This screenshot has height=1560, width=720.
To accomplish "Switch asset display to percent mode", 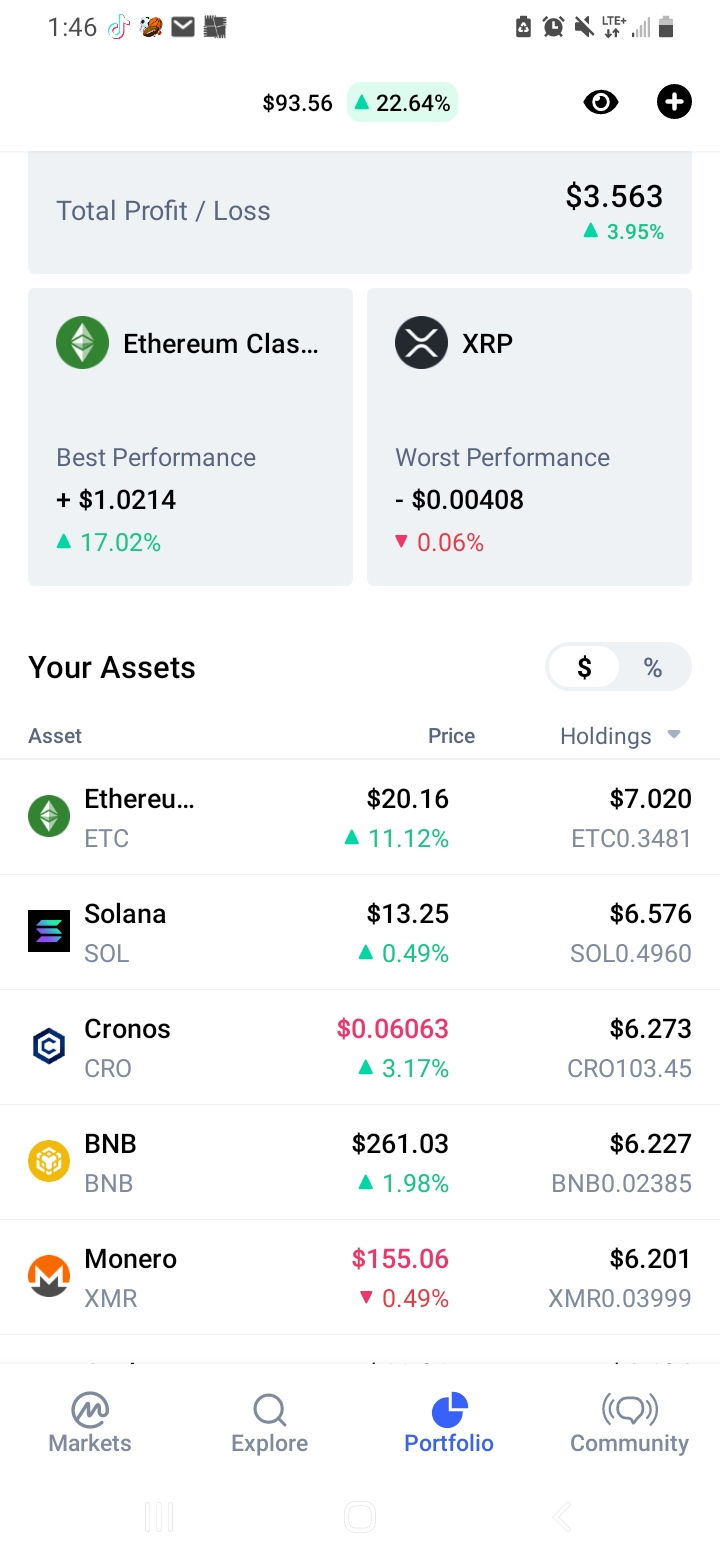I will 653,668.
